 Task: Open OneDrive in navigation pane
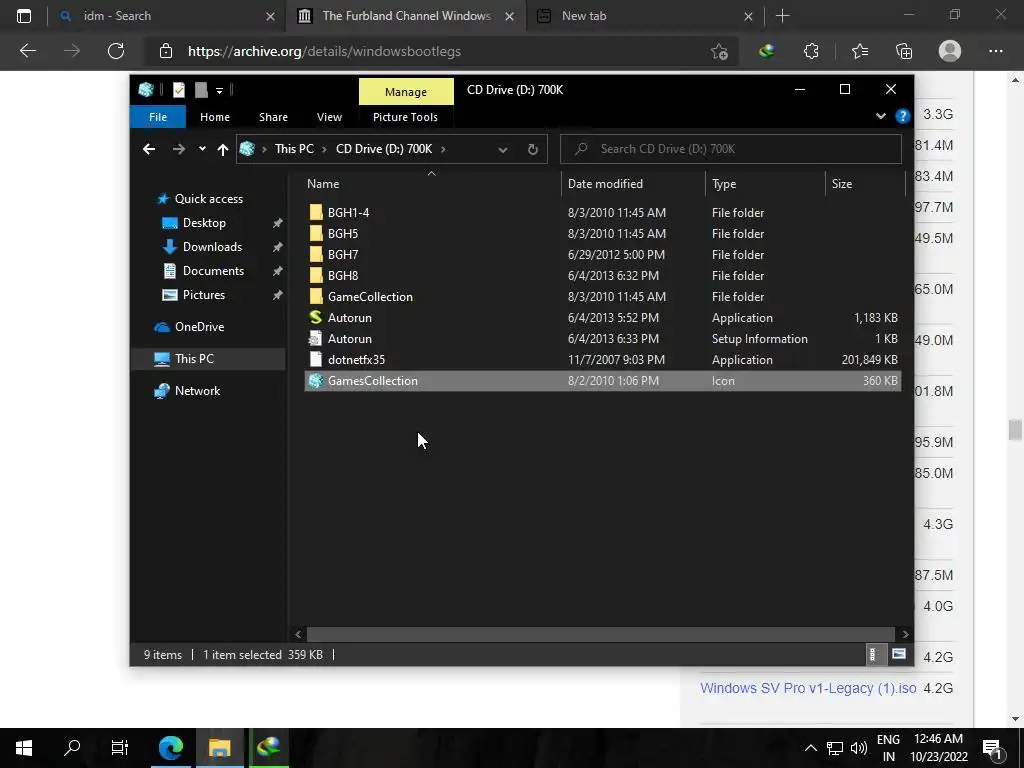[x=199, y=327]
